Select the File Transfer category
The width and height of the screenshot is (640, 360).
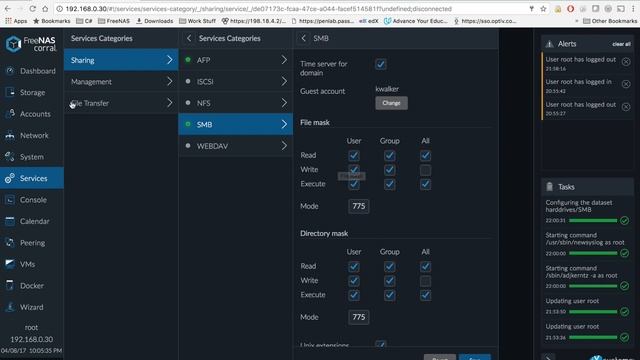121,103
